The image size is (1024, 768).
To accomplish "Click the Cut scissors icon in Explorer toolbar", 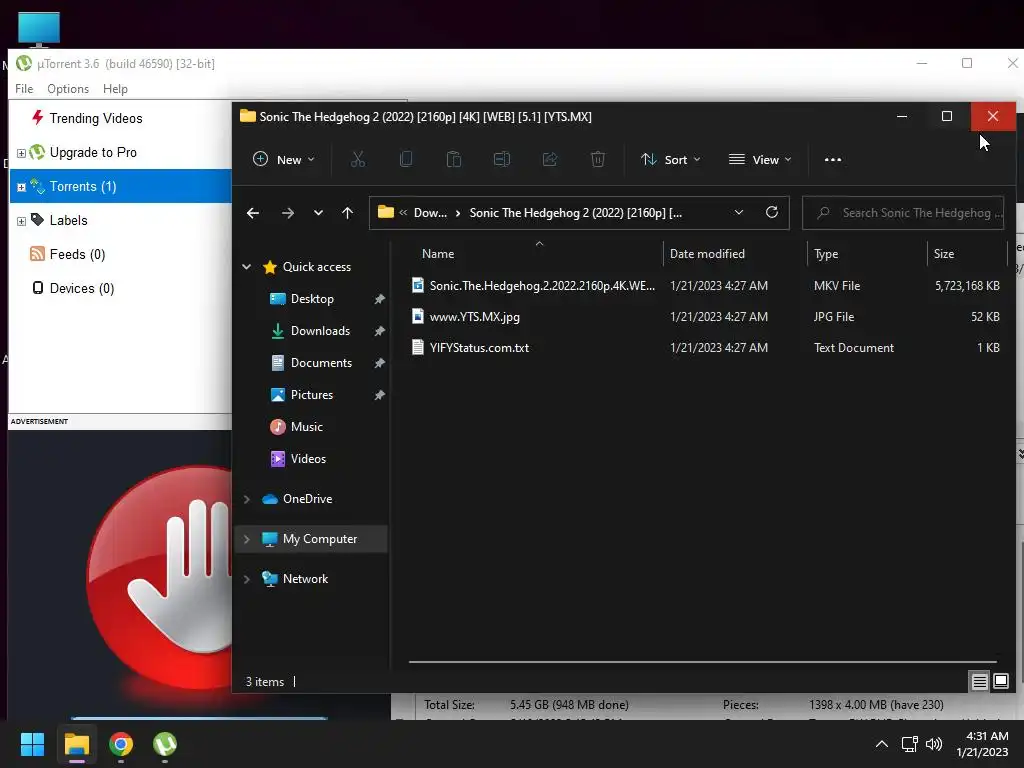I will (358, 159).
